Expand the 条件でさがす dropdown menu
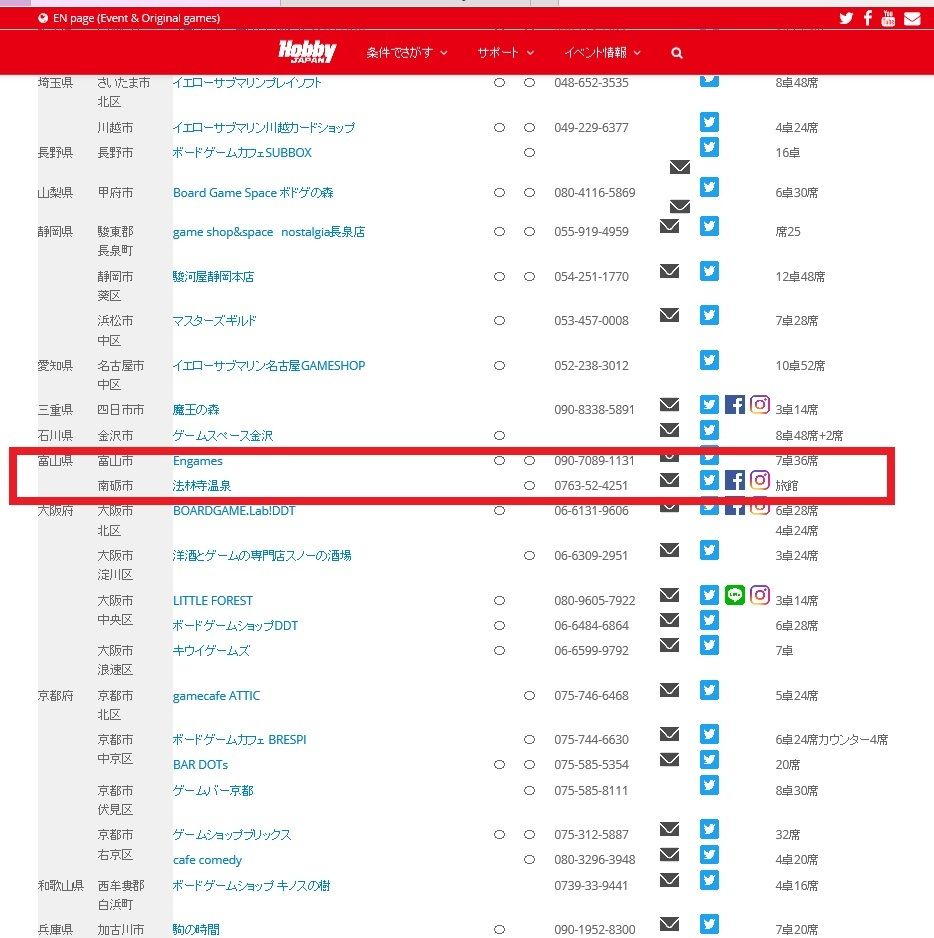This screenshot has width=934, height=938. 406,52
